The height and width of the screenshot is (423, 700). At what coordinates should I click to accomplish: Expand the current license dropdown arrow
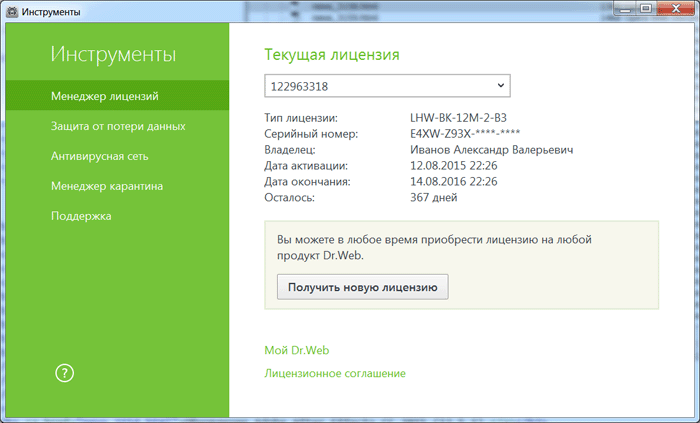(501, 86)
